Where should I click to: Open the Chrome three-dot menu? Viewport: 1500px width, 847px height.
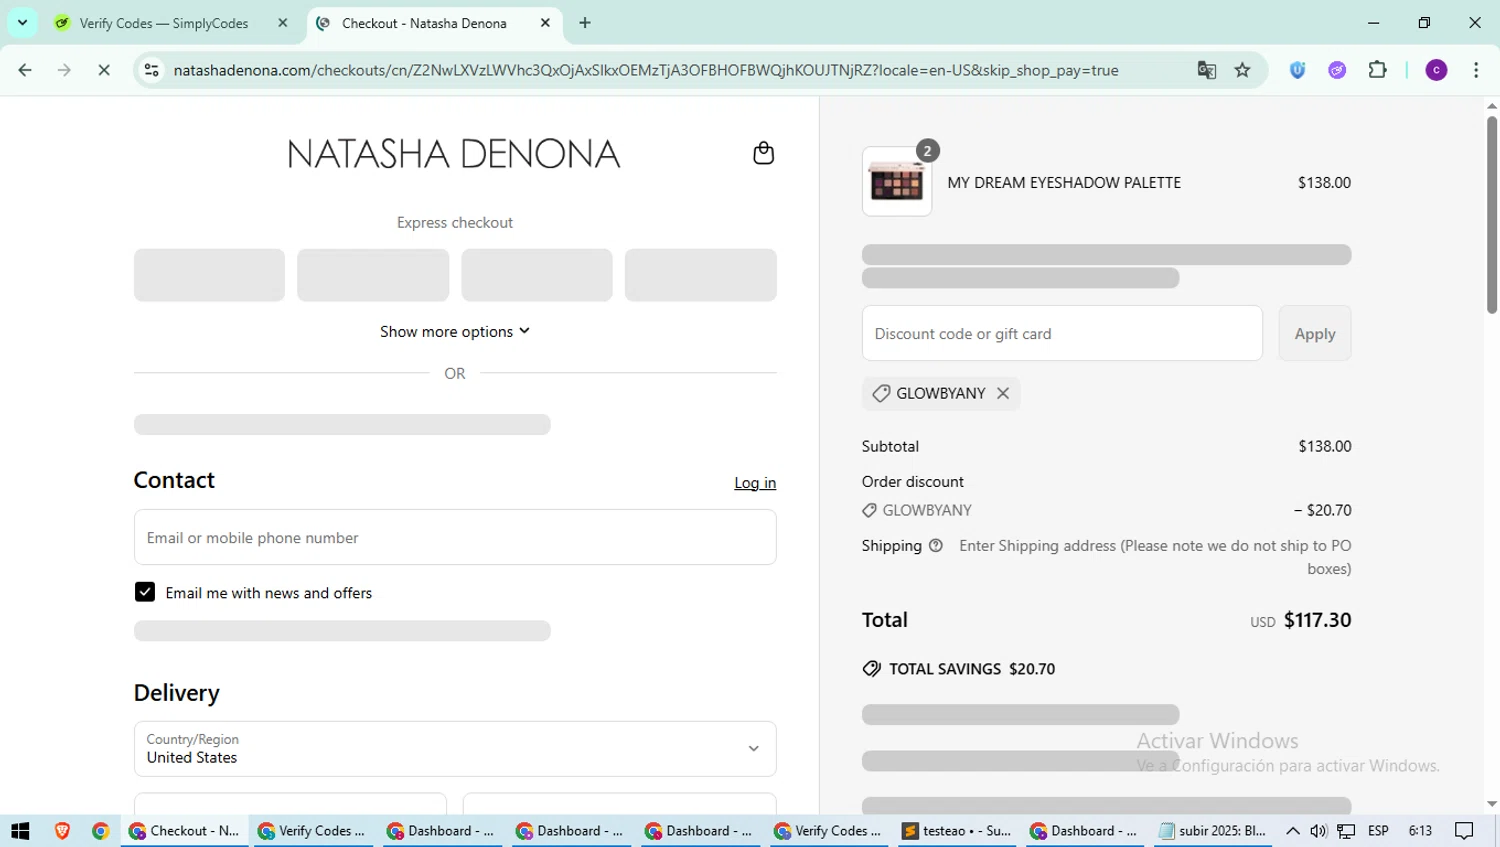click(1476, 70)
